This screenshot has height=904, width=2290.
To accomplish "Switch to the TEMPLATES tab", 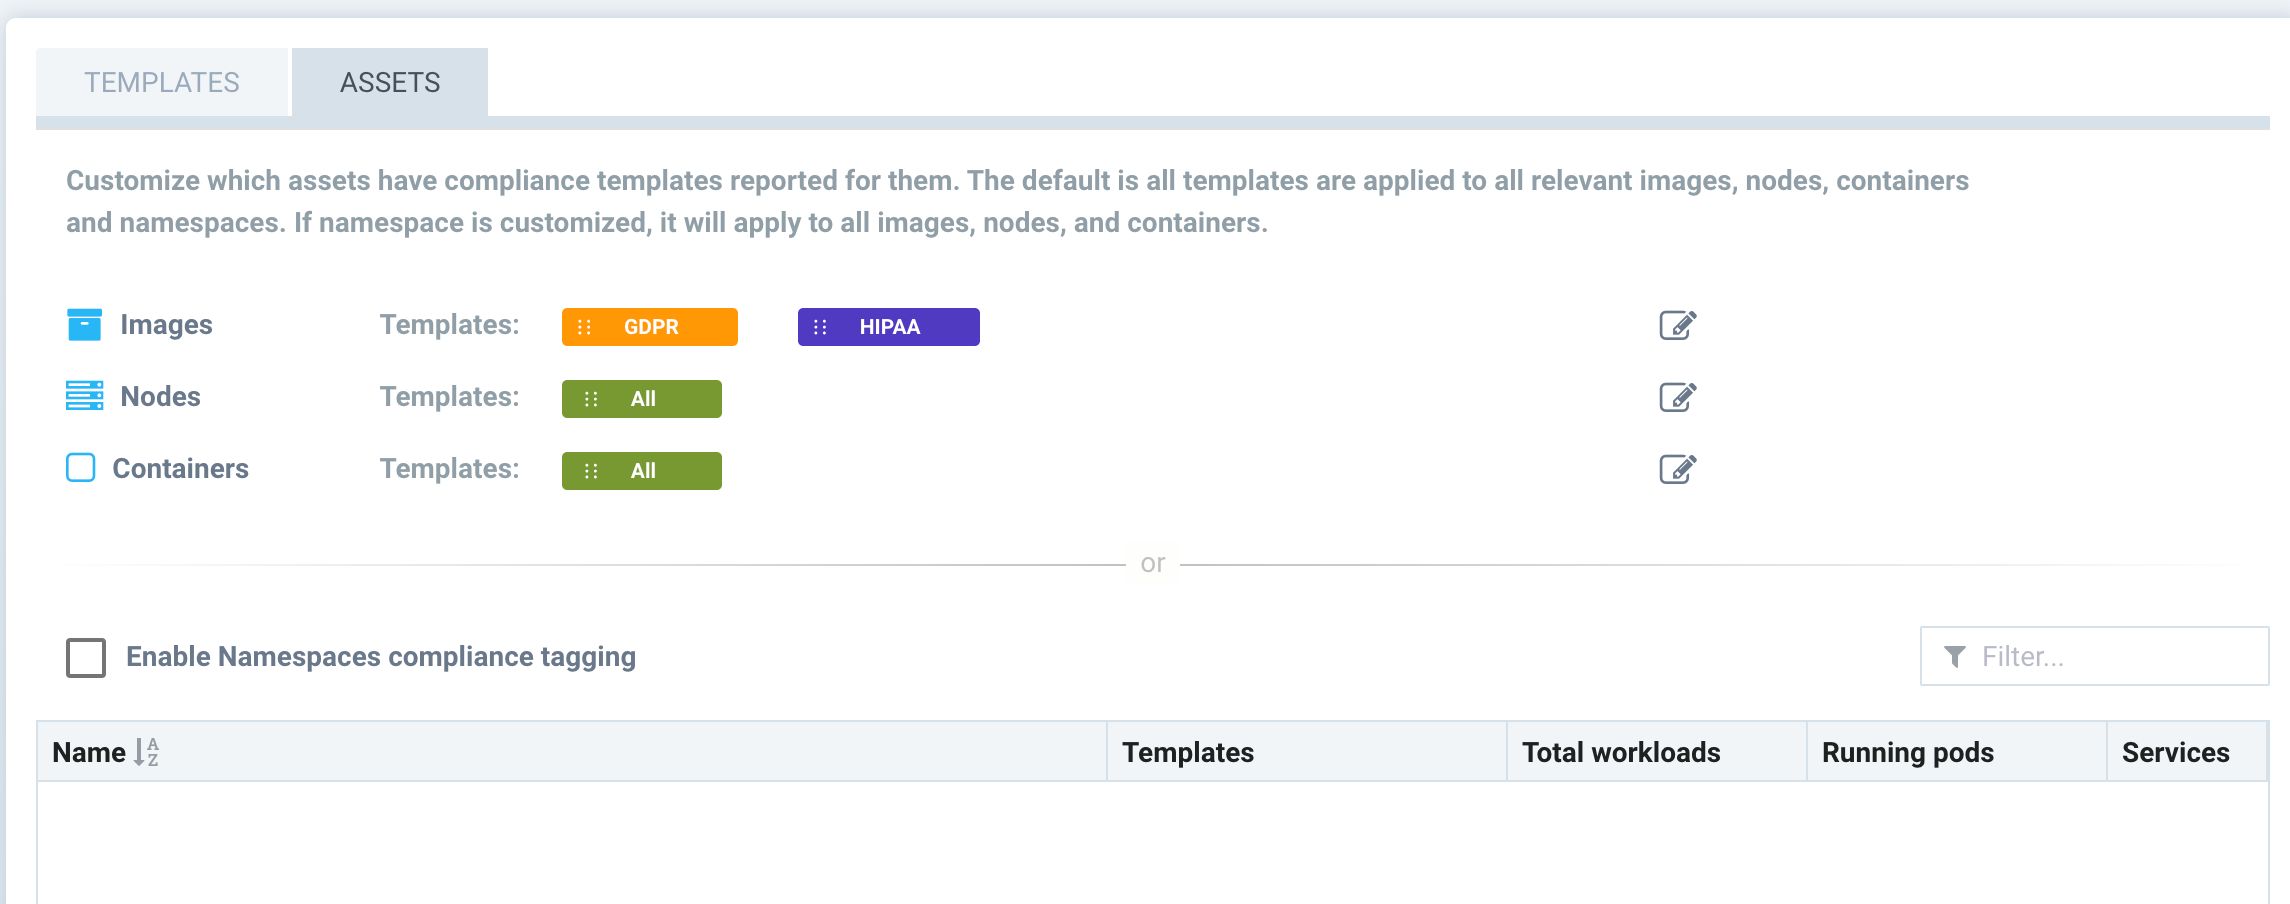I will [162, 82].
